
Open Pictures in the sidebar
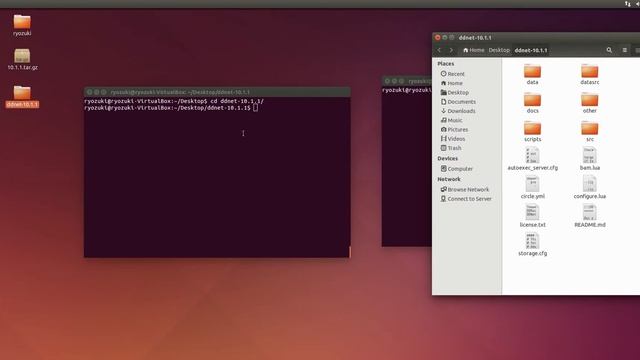point(454,129)
